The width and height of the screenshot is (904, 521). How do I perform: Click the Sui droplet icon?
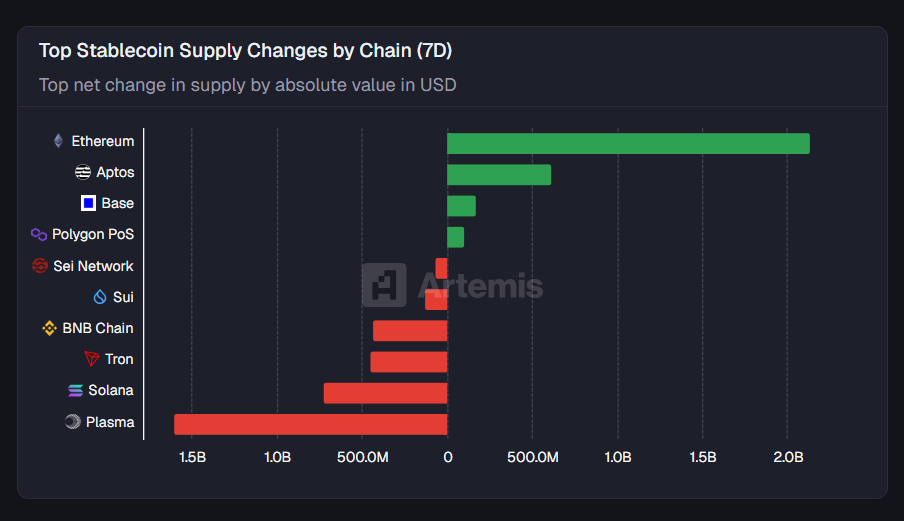99,297
